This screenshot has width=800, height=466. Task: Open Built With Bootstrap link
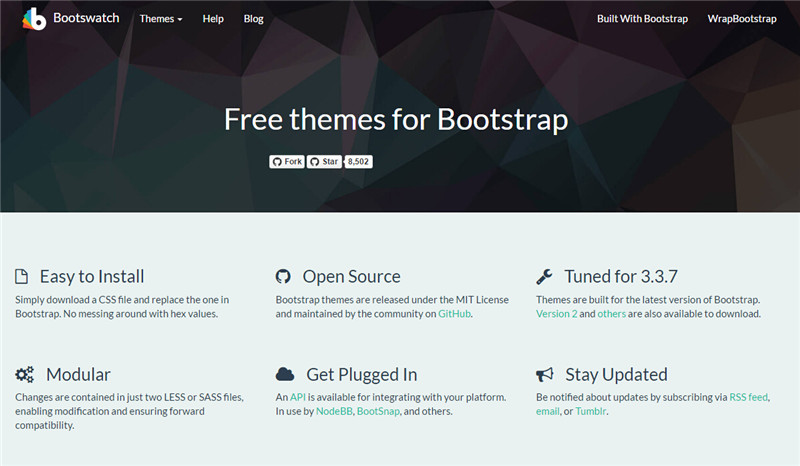[640, 19]
